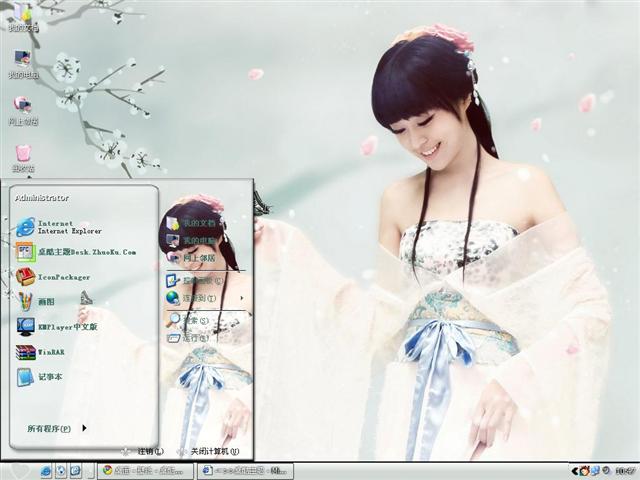Expand the 连接到(T) submenu arrow
640x480 pixels.
[242, 298]
